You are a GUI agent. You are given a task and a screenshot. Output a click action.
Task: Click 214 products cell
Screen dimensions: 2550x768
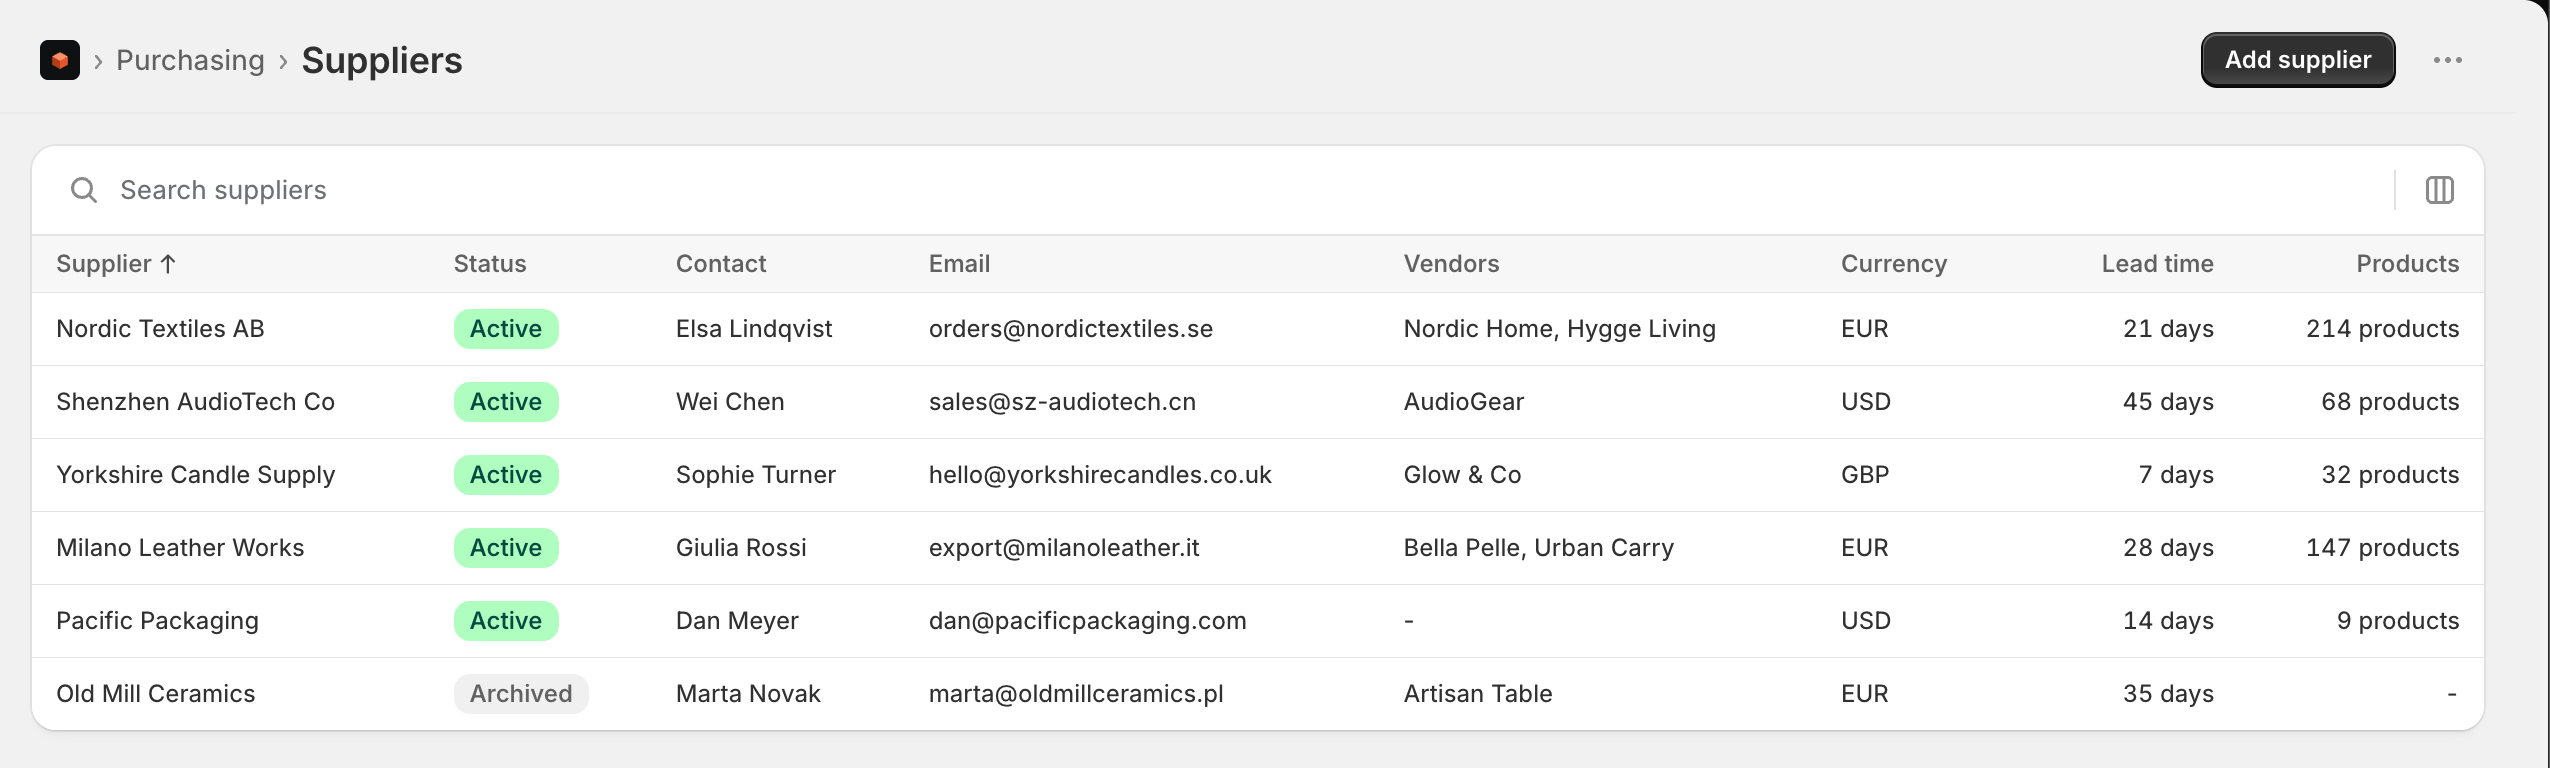point(2382,329)
